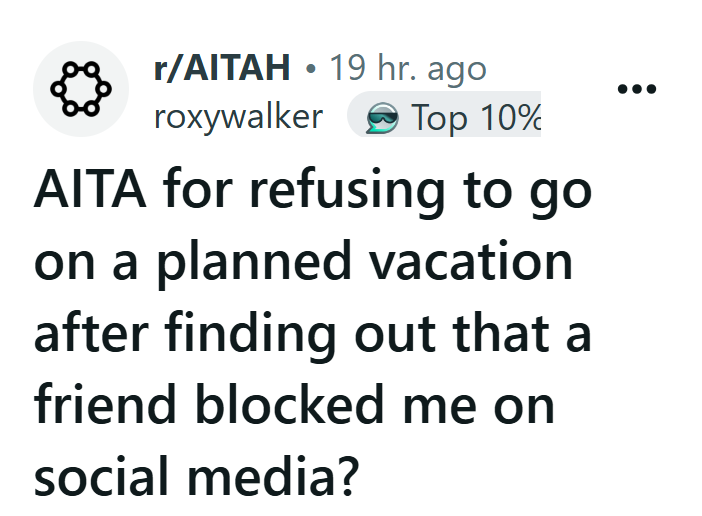Click the 'AITA for refusing to go' title line
This screenshot has height=516, width=702.
(312, 189)
